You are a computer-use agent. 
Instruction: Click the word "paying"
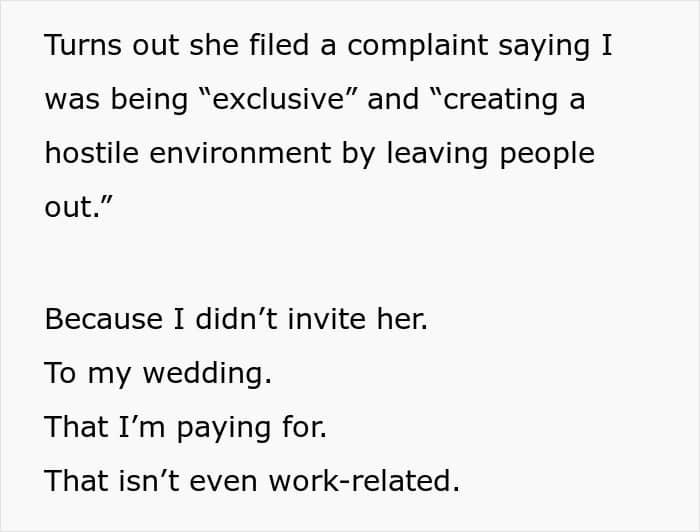pos(224,428)
